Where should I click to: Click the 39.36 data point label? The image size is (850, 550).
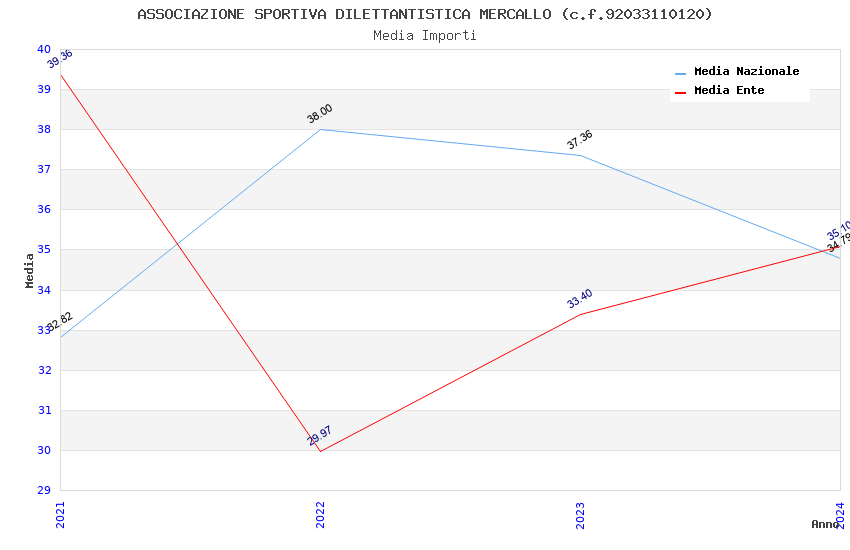click(60, 59)
